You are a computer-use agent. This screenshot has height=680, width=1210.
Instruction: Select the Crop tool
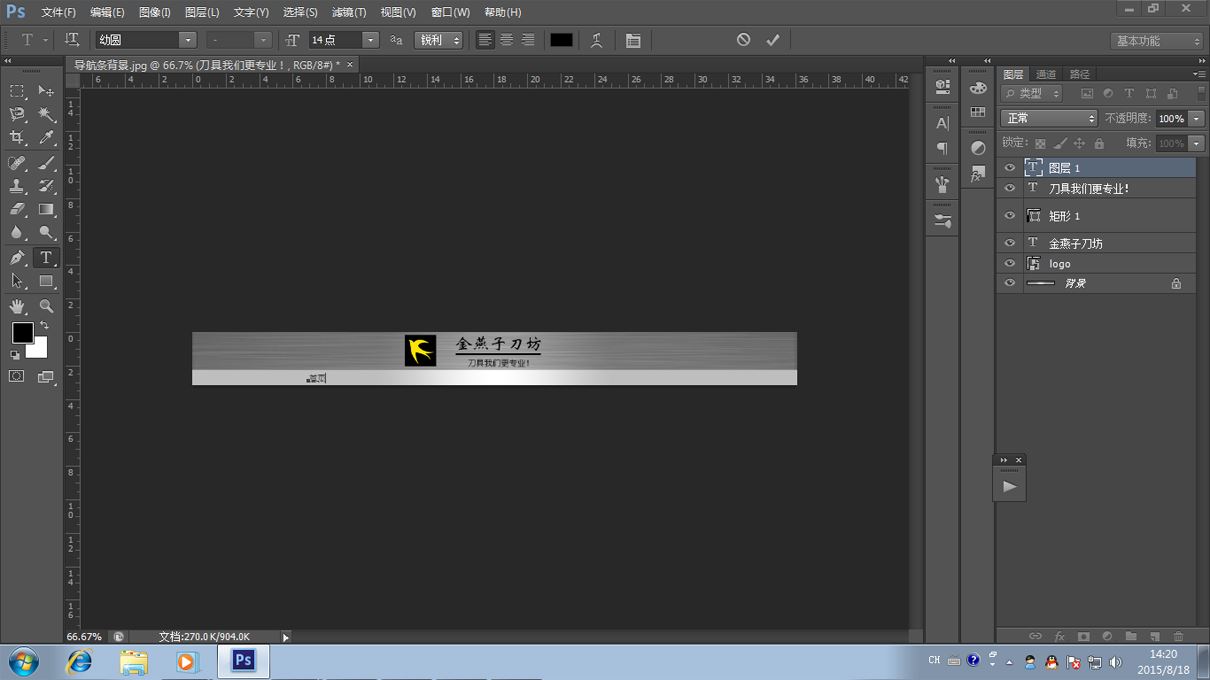[x=17, y=138]
